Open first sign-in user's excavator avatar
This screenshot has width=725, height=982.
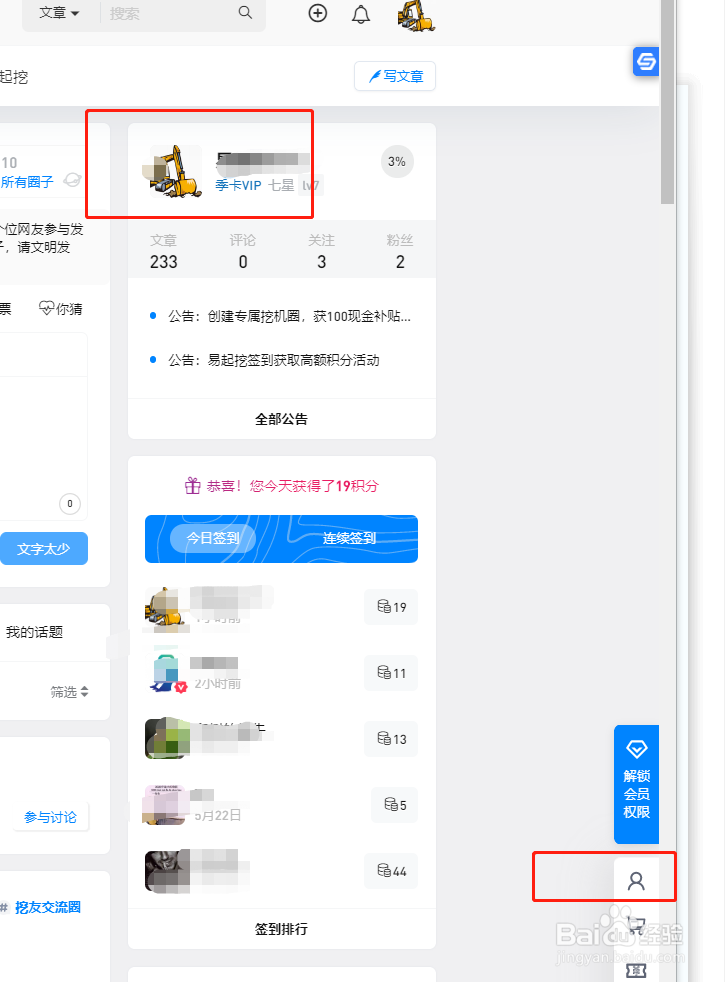165,607
